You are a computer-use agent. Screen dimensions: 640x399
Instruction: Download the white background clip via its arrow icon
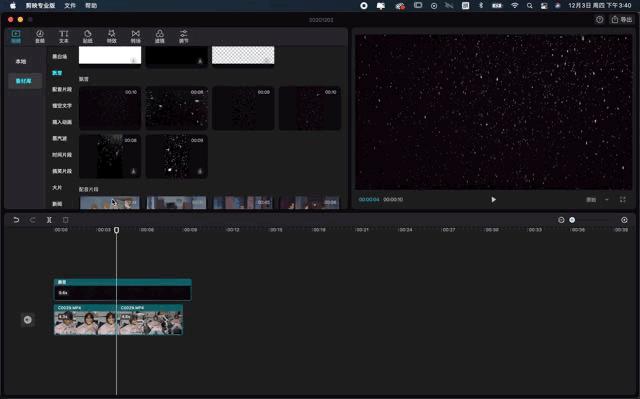[x=133, y=60]
